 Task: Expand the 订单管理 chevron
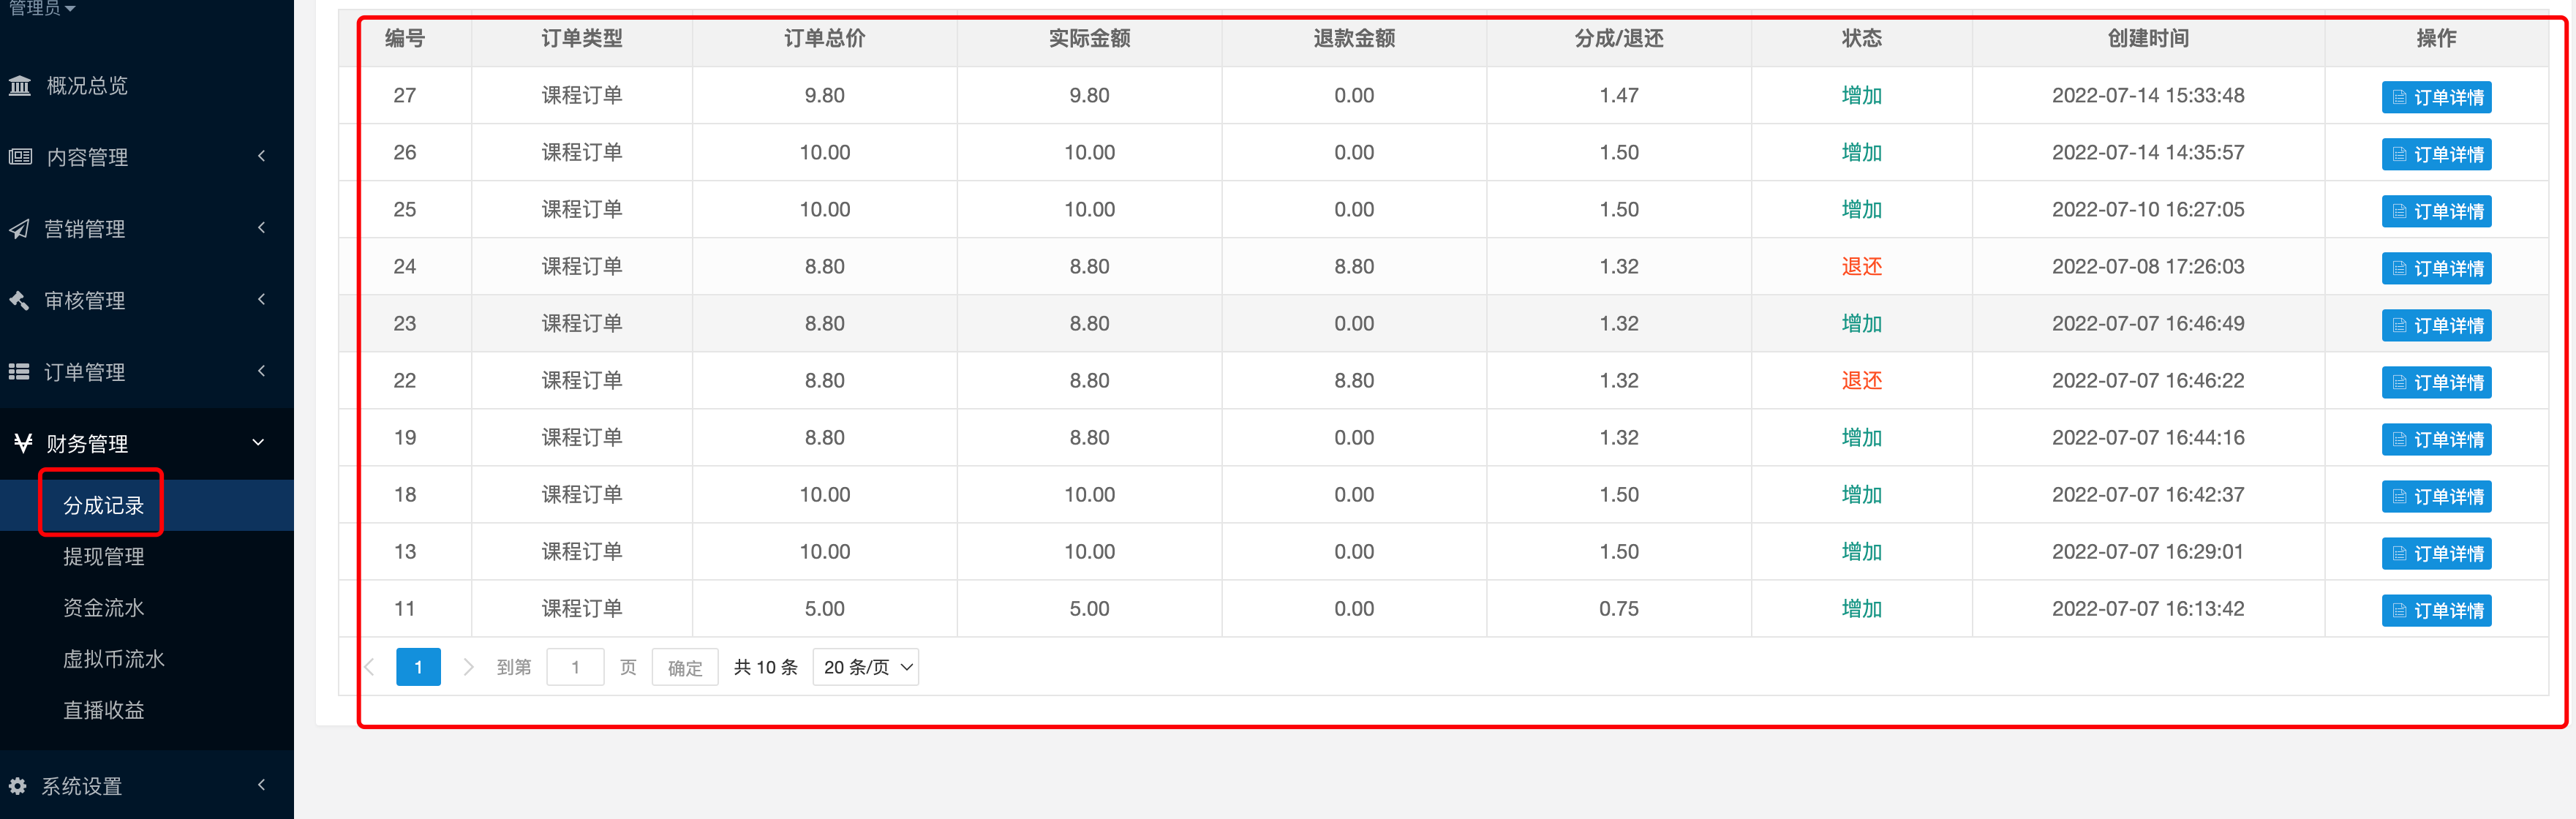click(x=261, y=371)
